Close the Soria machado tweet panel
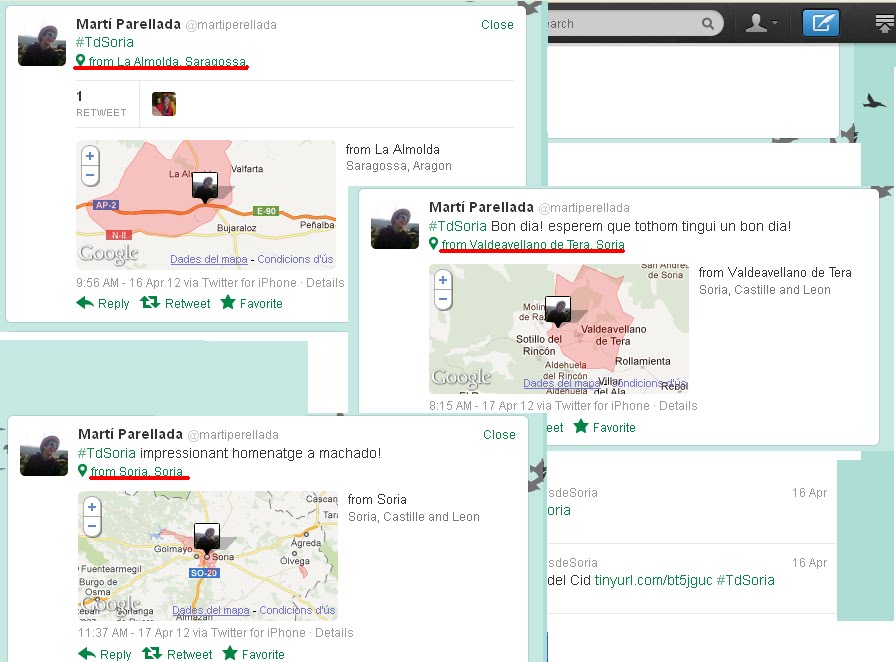 [499, 434]
